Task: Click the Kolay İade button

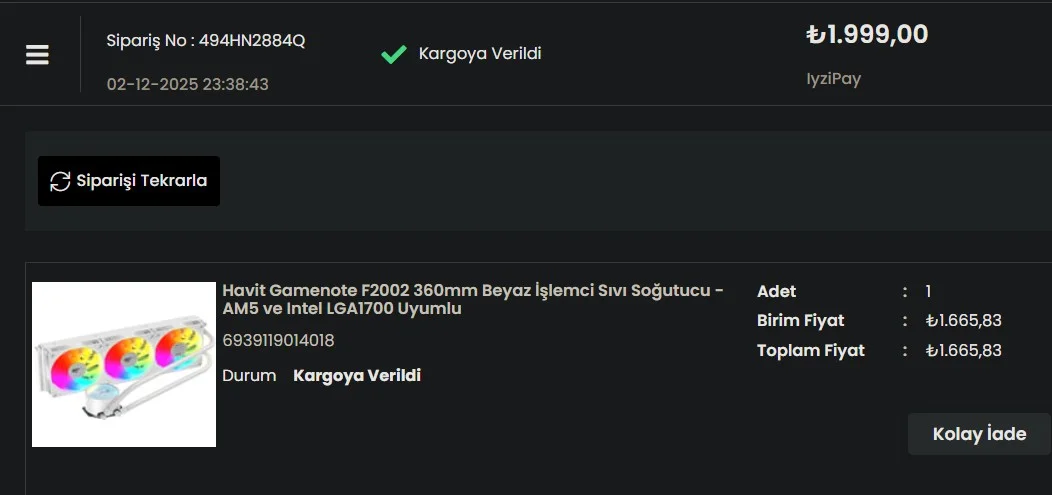Action: [979, 434]
